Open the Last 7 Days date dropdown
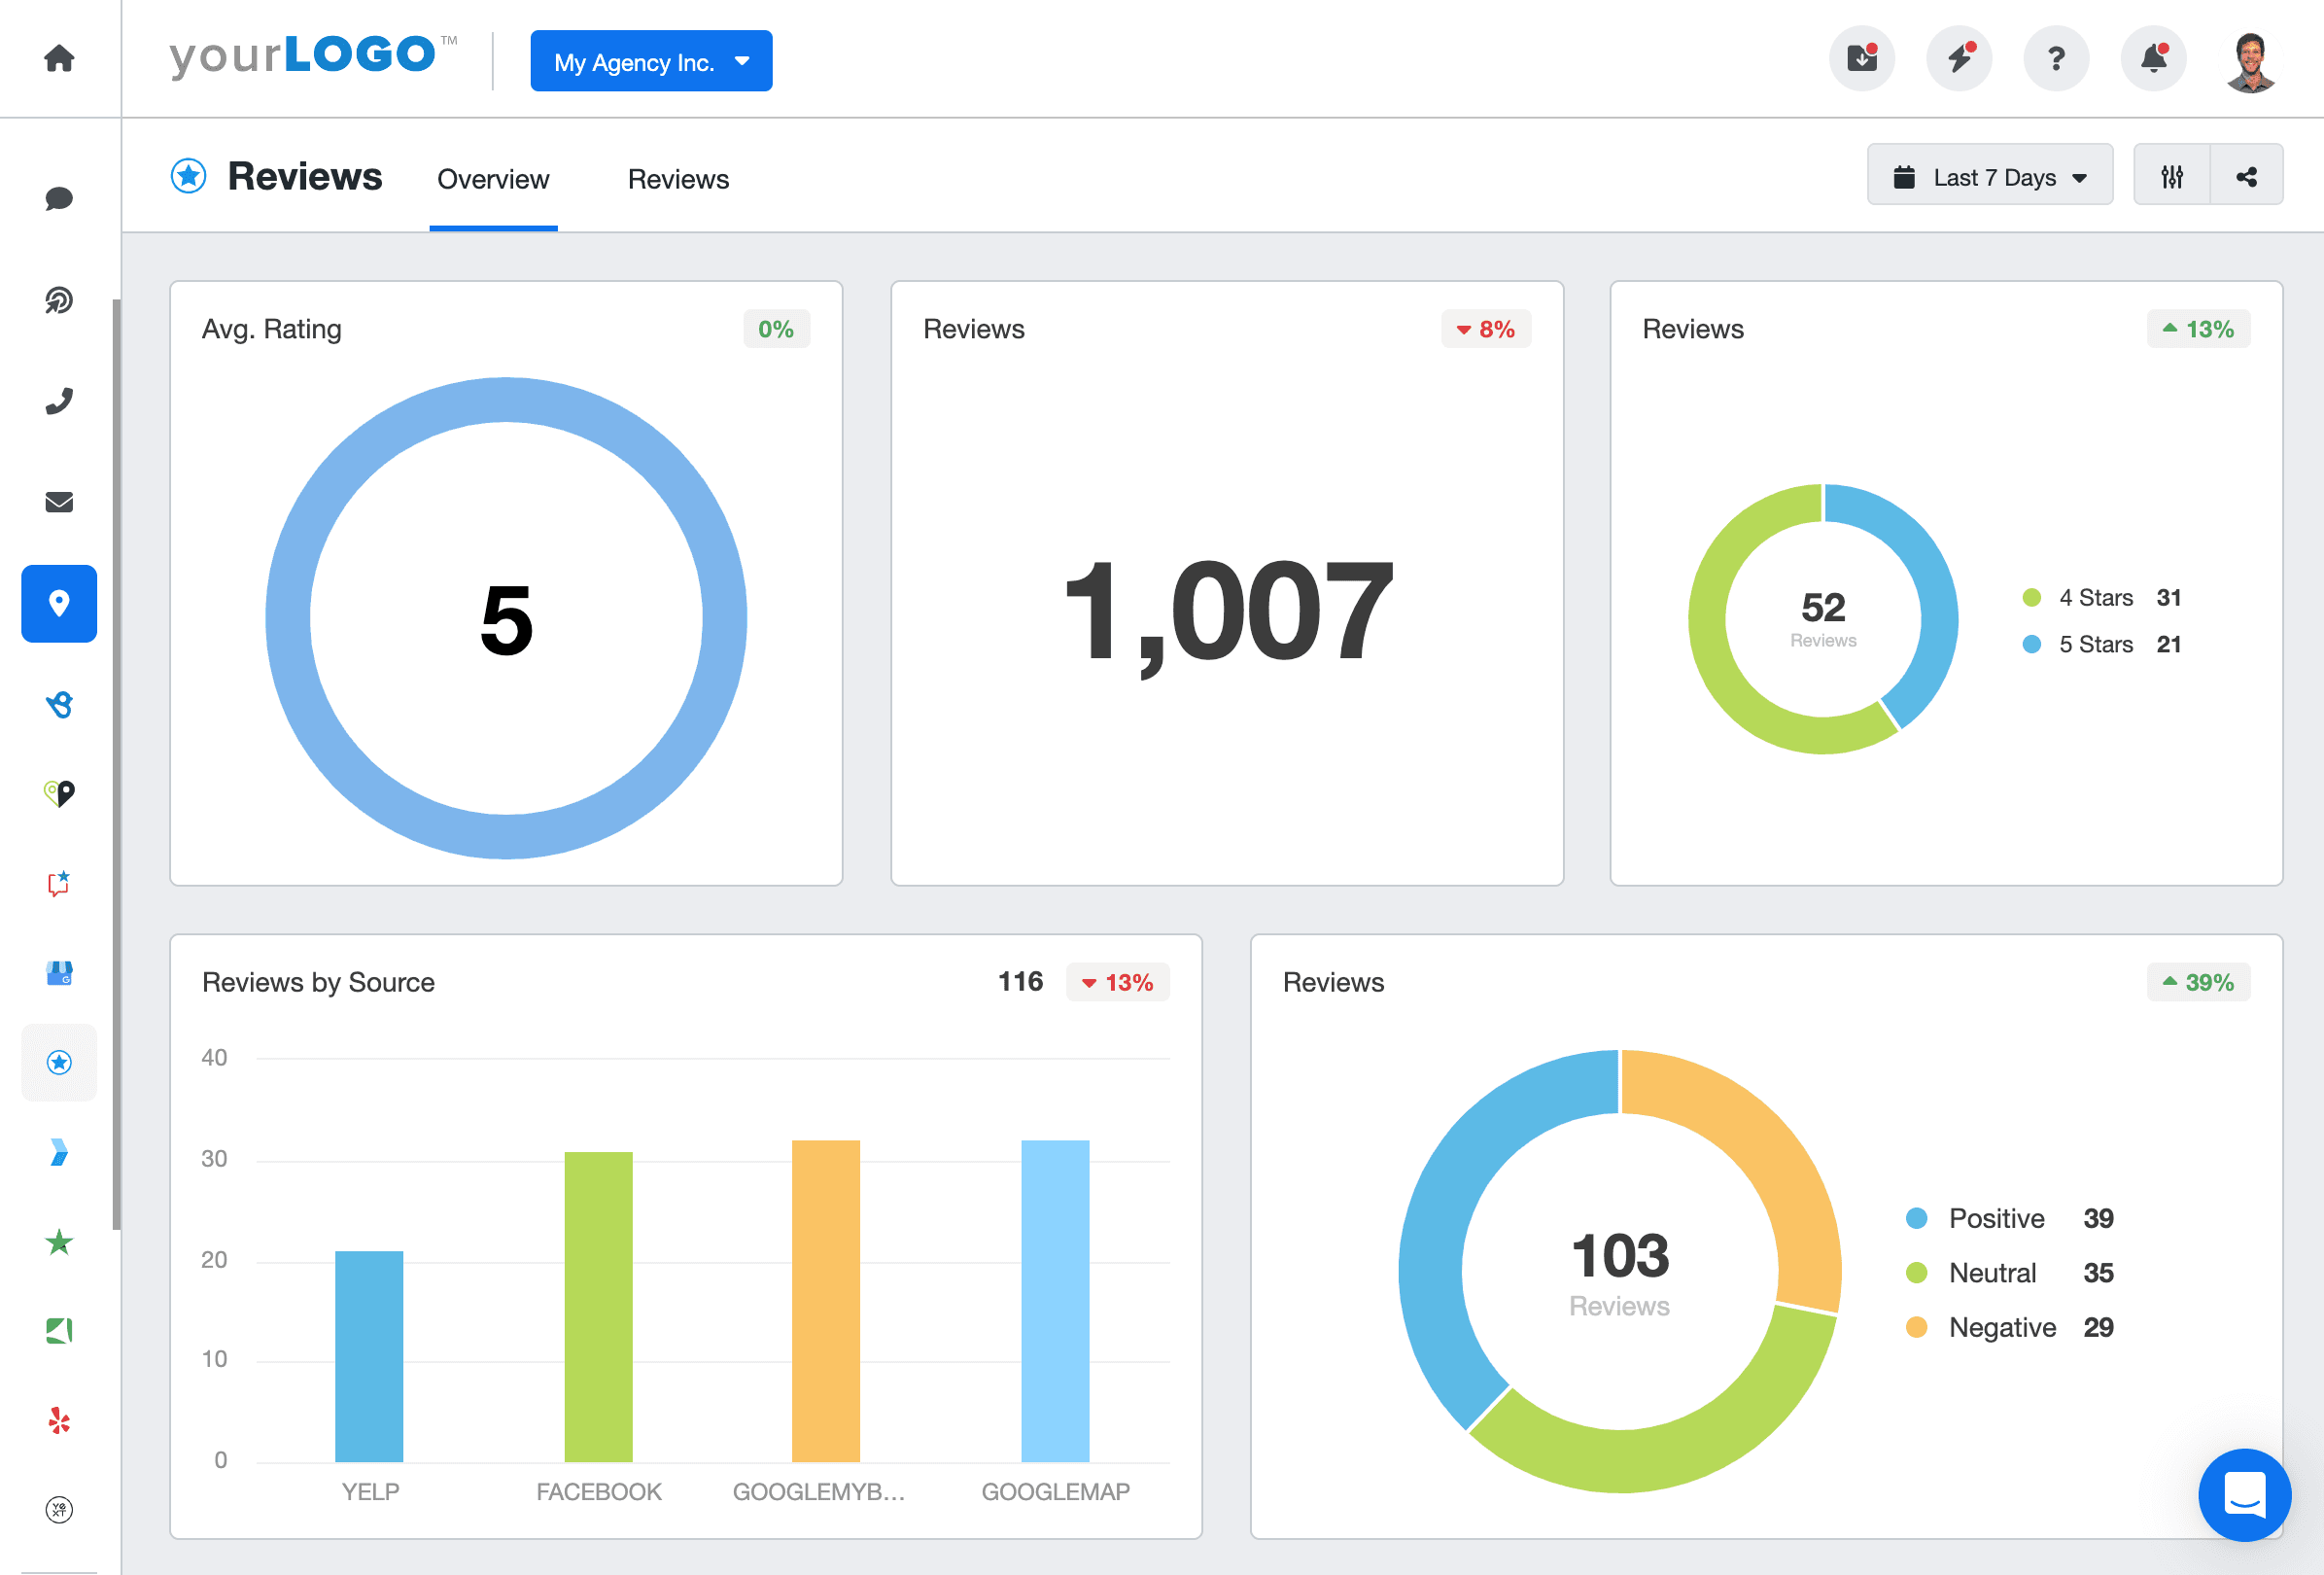Image resolution: width=2324 pixels, height=1575 pixels. click(x=1989, y=177)
